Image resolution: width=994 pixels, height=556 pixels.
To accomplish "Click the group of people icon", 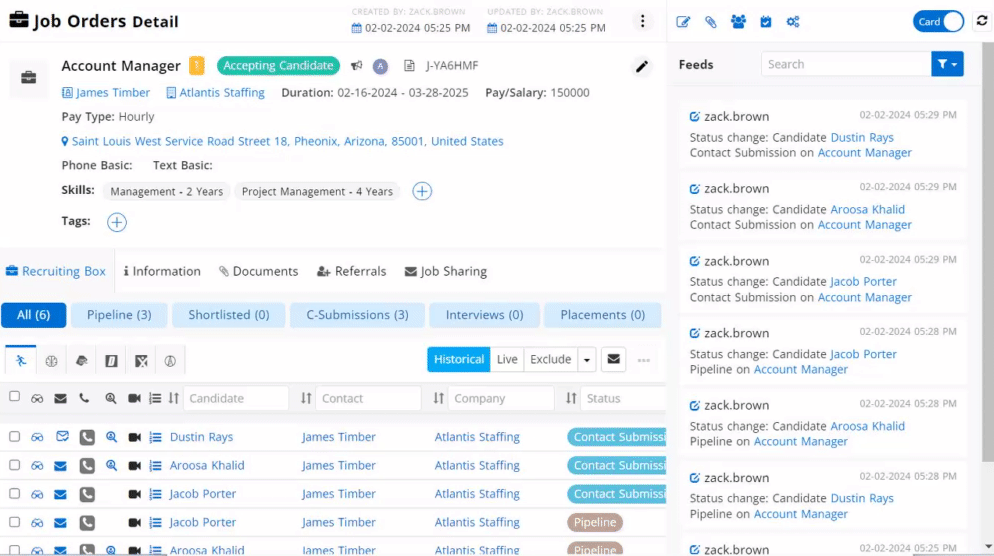I will (738, 22).
